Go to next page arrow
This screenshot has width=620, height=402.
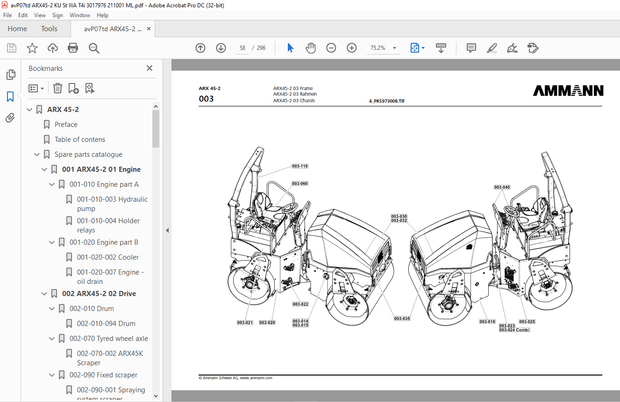pos(221,48)
